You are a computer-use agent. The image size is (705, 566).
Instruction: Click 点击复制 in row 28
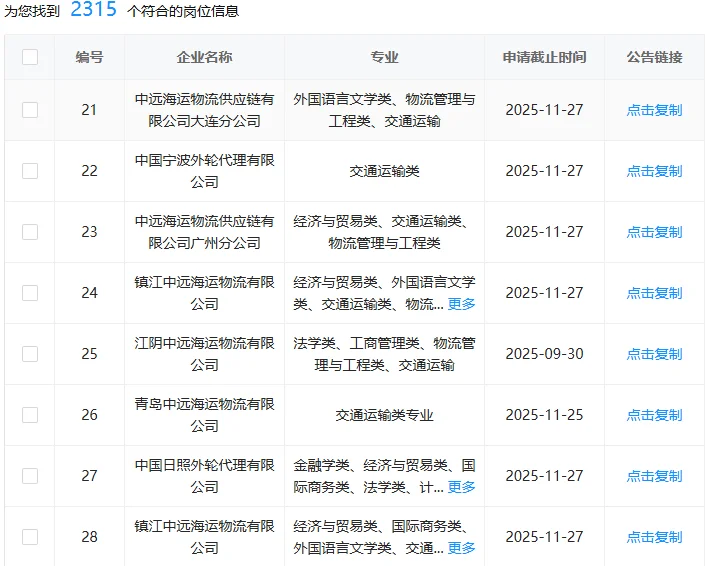(655, 537)
